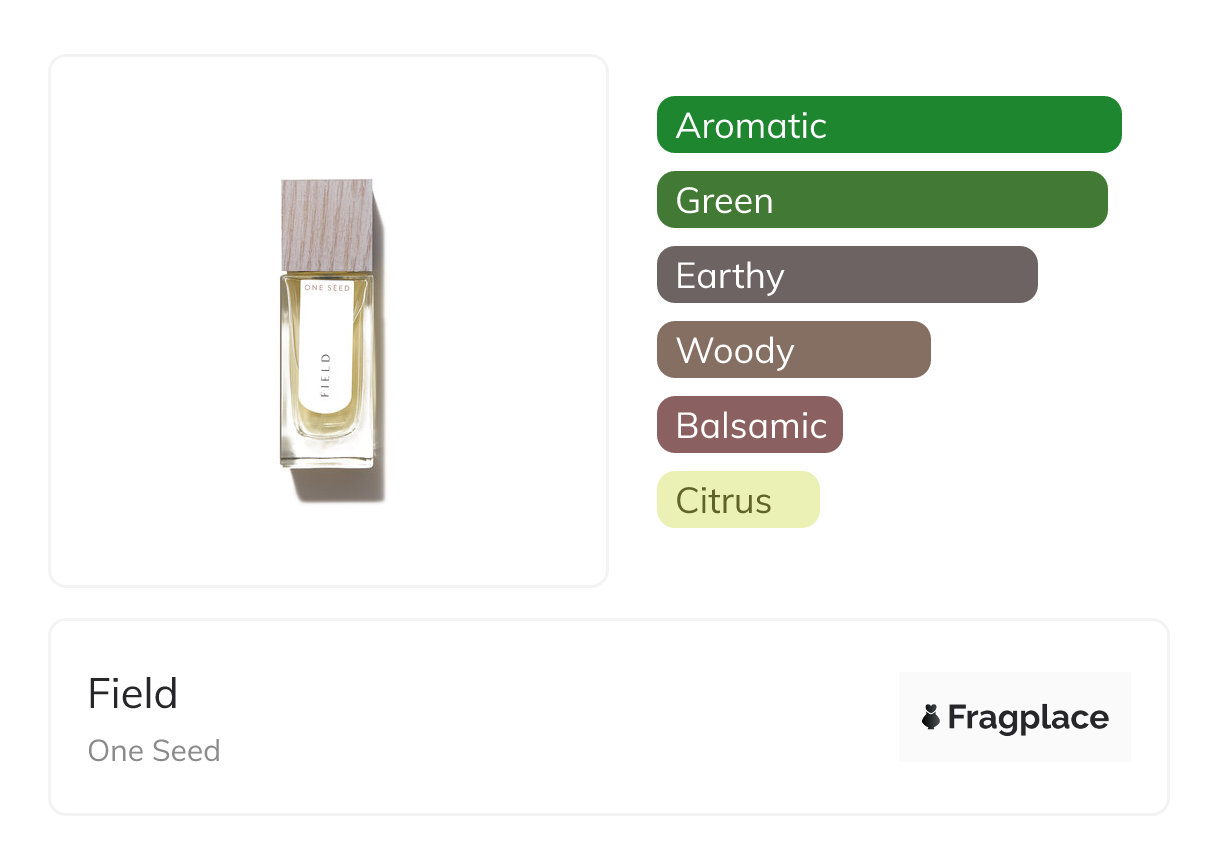
Task: Select the Green accord bar
Action: coord(882,200)
